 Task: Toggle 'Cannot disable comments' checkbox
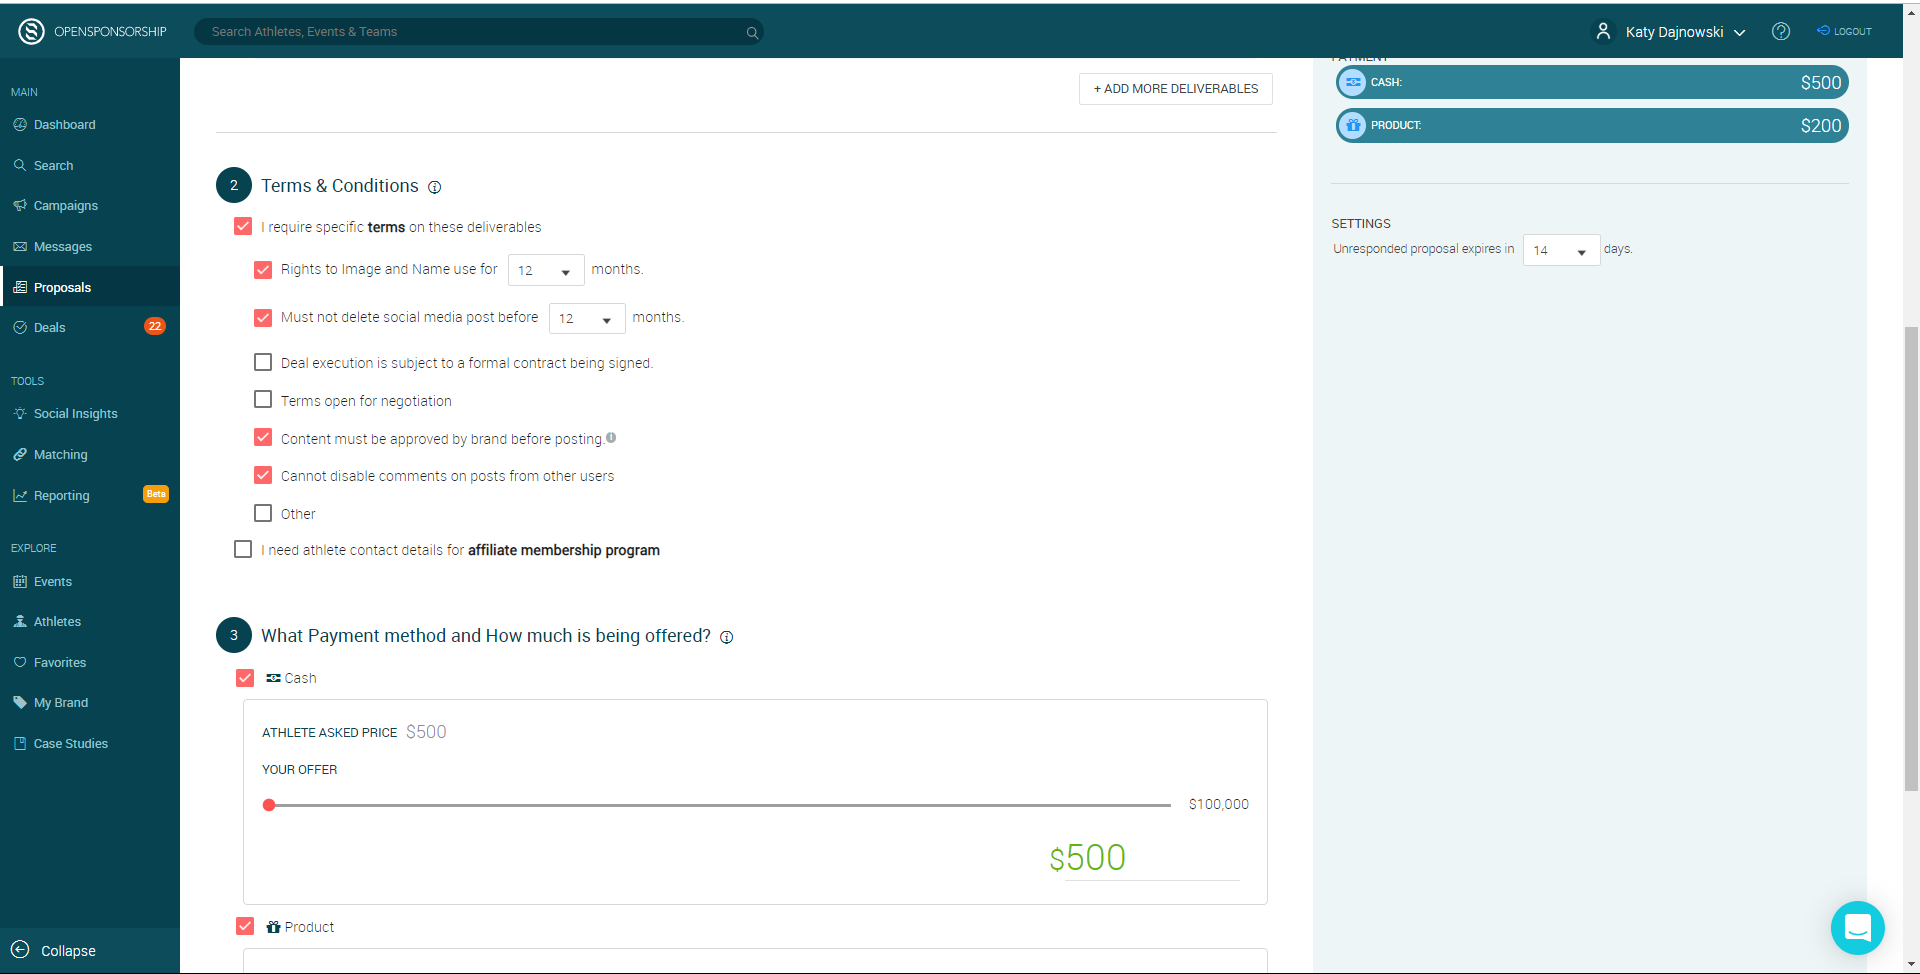[263, 475]
